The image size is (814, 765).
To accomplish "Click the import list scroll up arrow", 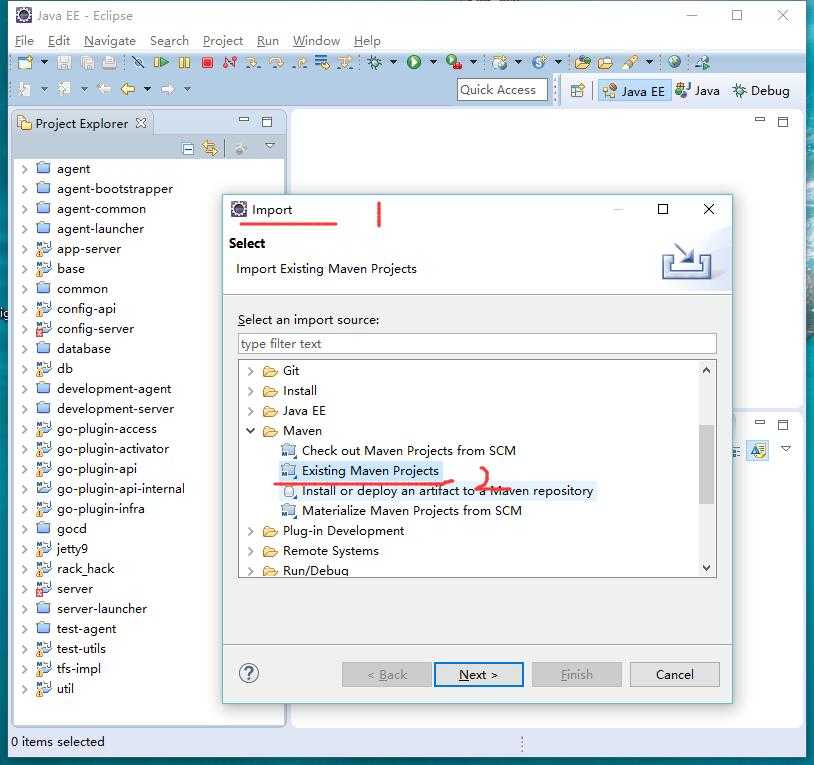I will coord(706,370).
